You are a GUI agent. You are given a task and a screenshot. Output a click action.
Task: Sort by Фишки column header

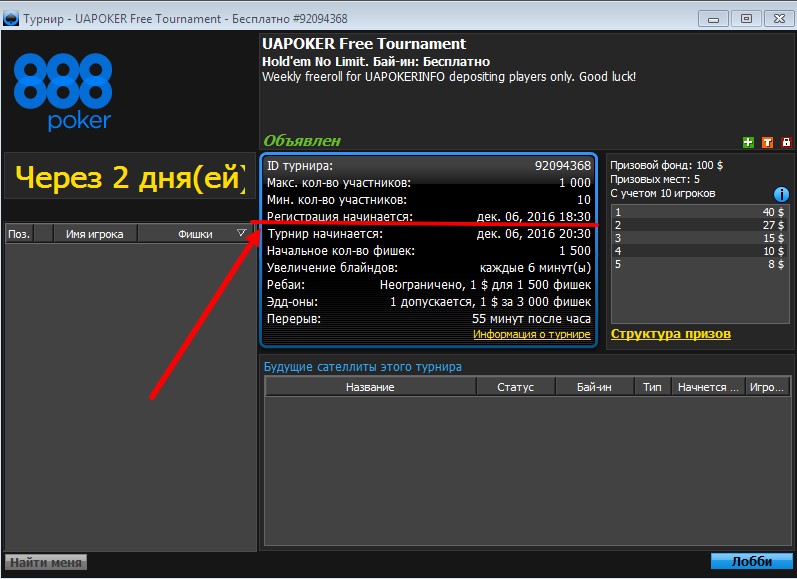pos(195,234)
